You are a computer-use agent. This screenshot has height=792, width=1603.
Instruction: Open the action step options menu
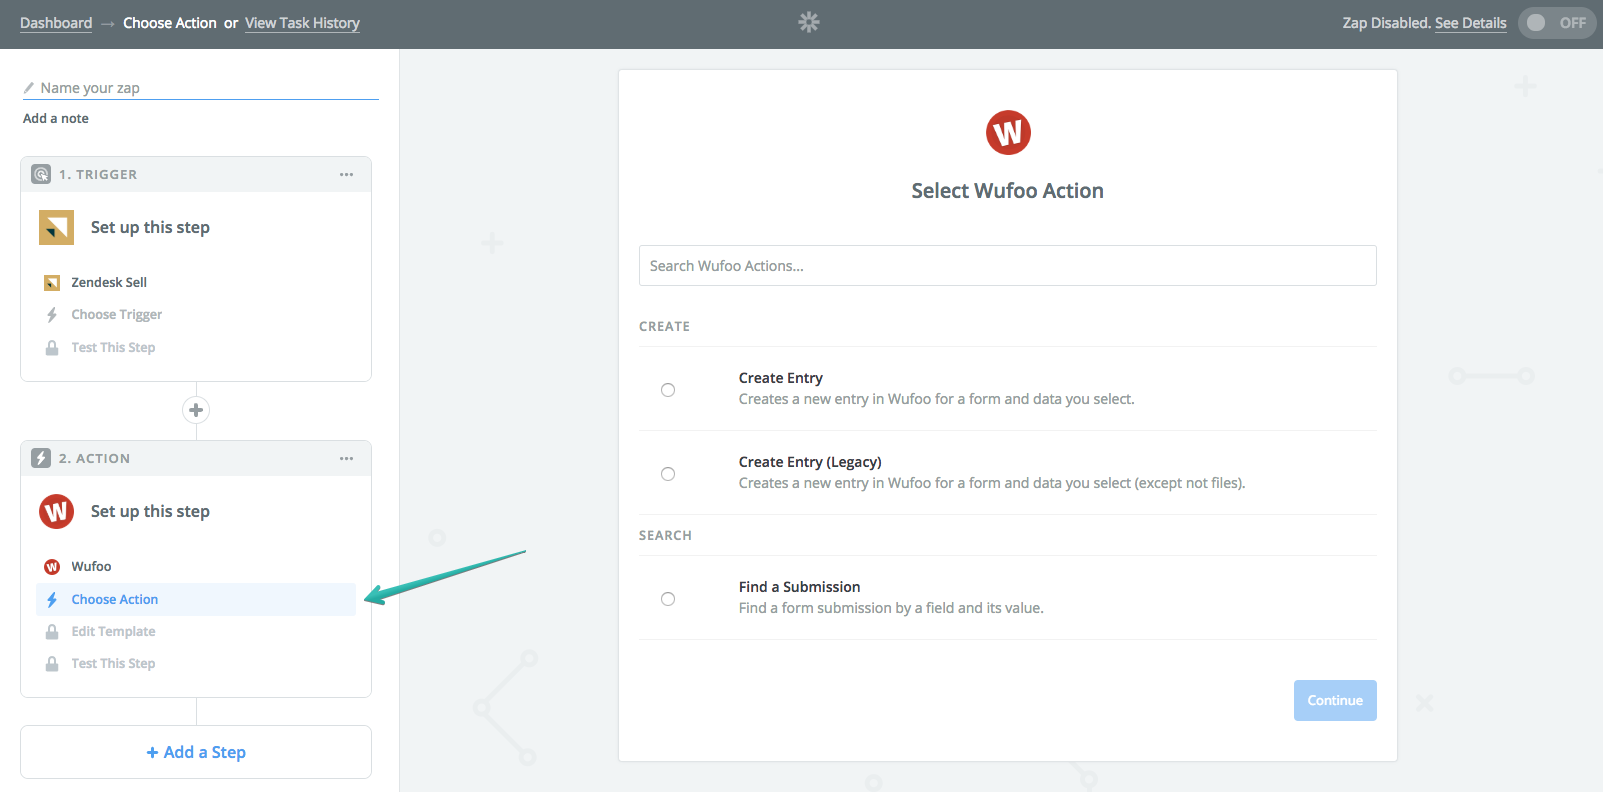tap(346, 458)
